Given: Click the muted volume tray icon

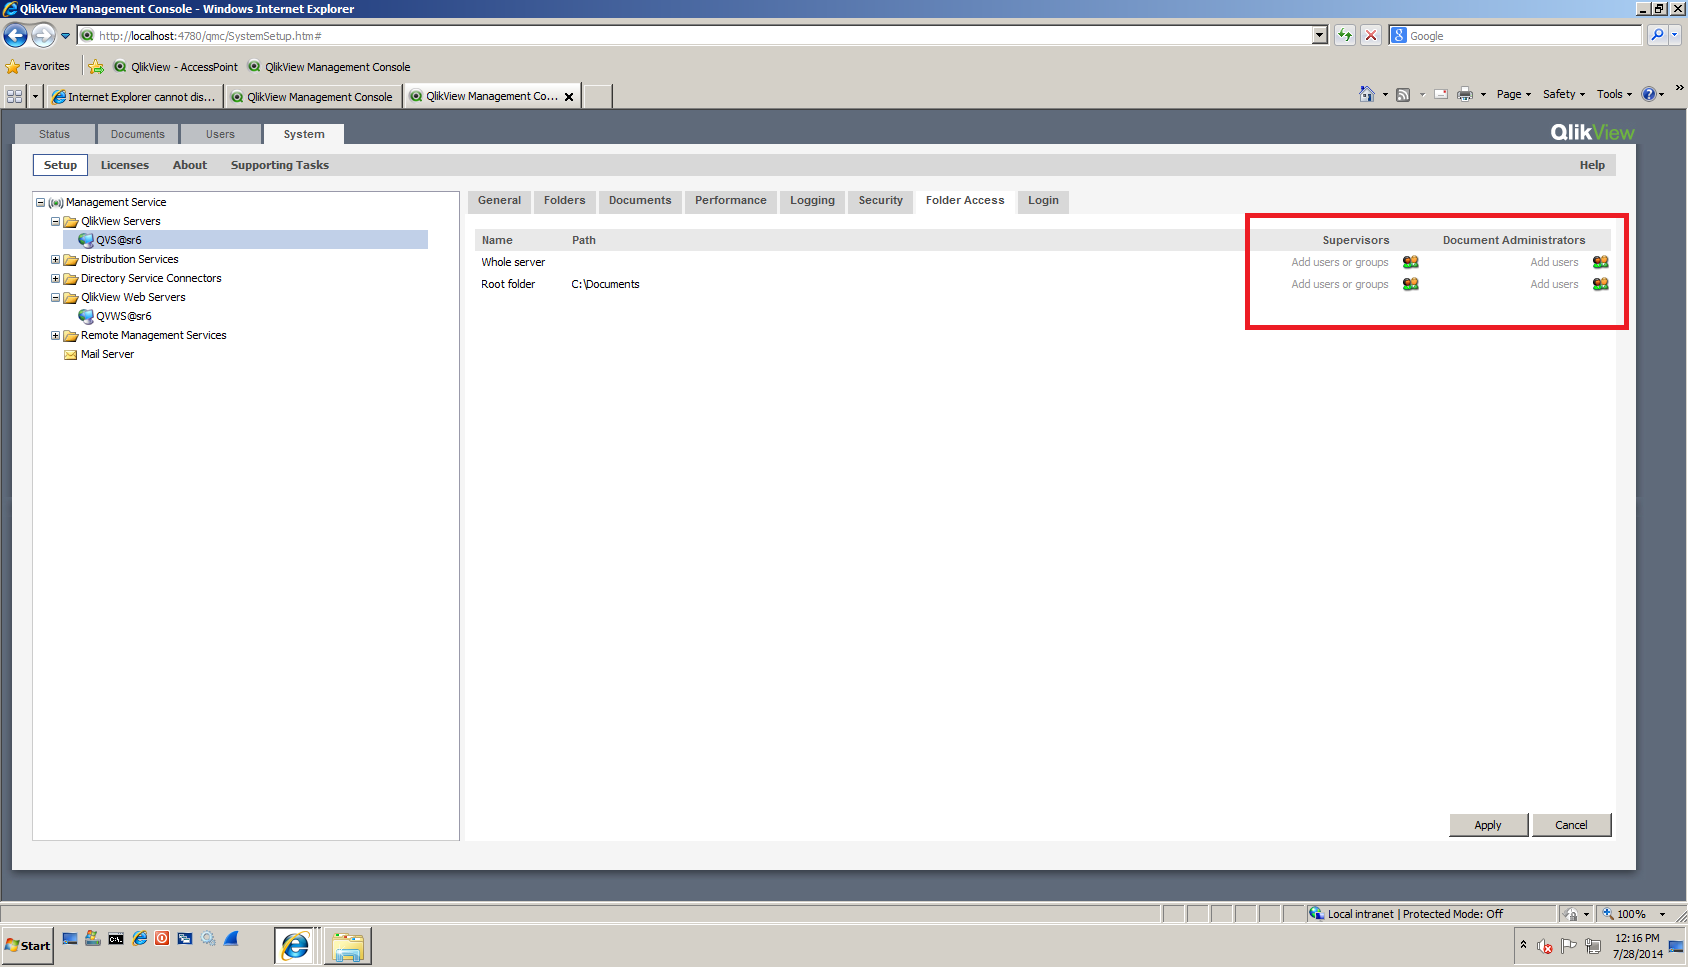Looking at the screenshot, I should [x=1545, y=945].
